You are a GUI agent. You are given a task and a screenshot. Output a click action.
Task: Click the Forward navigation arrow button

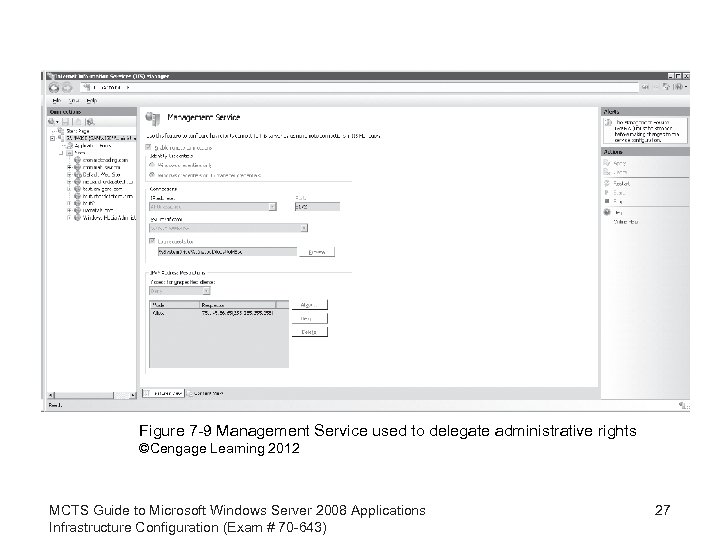67,88
